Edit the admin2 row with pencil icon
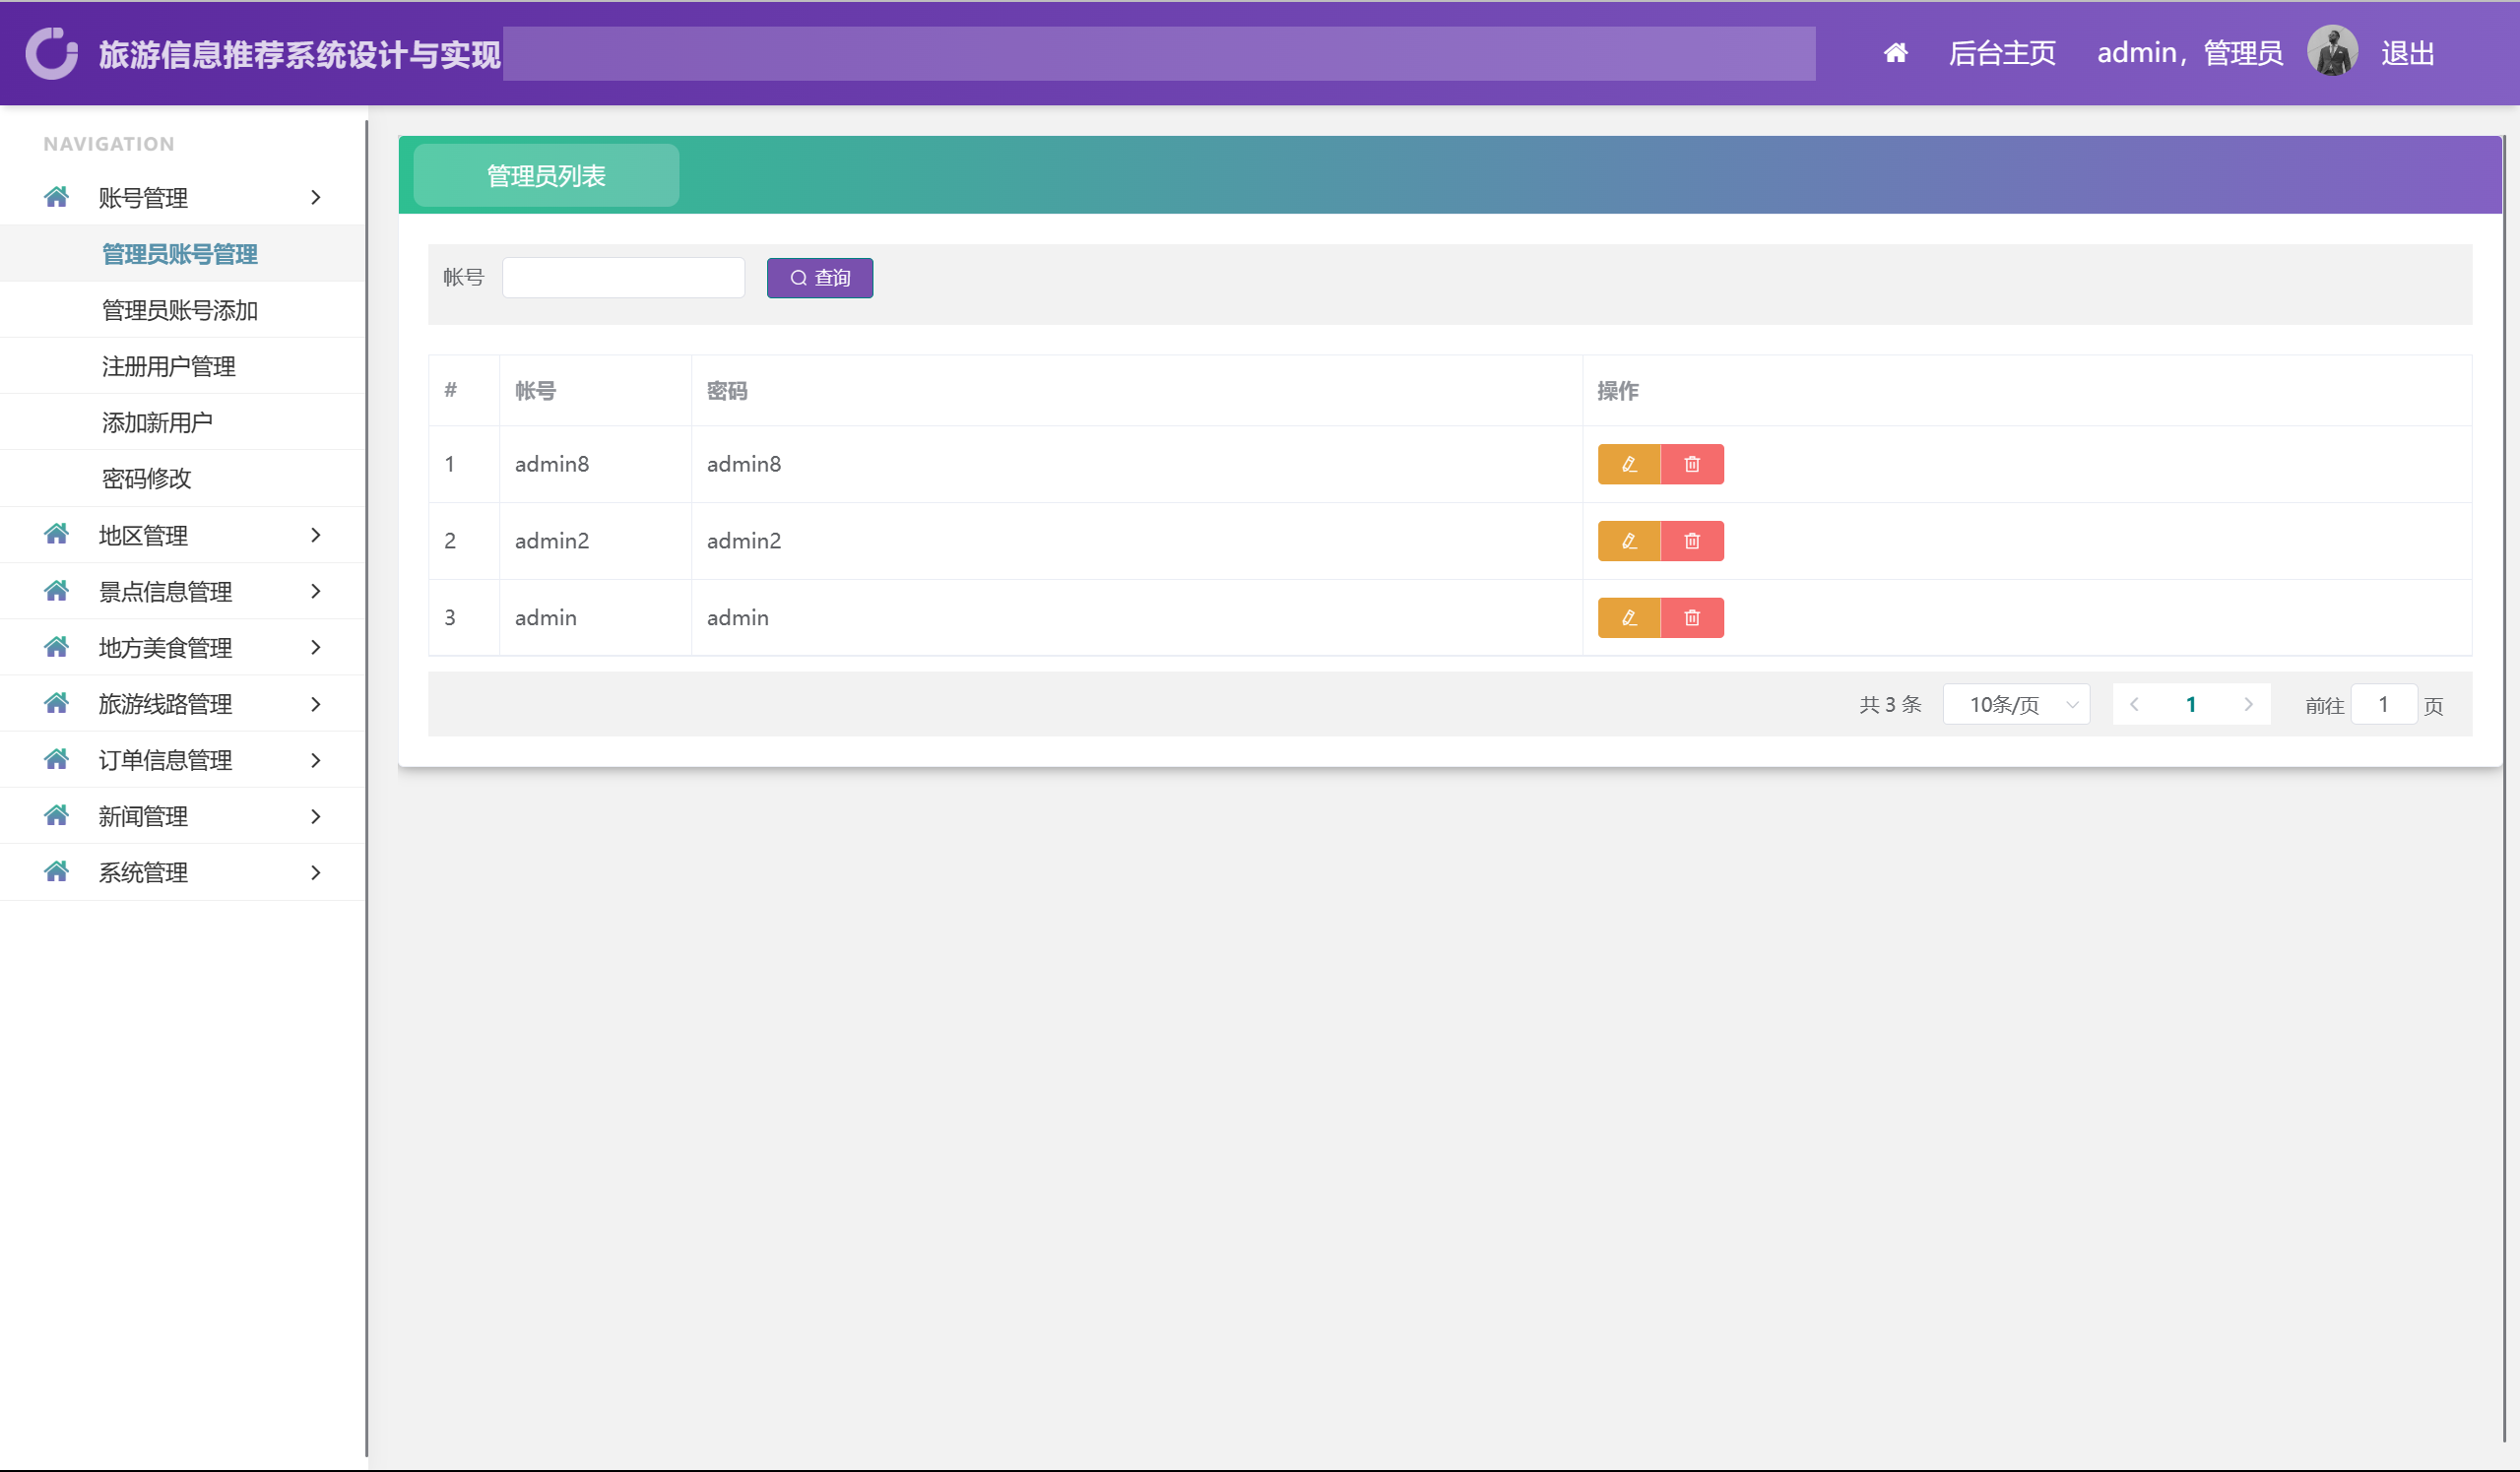 point(1629,541)
